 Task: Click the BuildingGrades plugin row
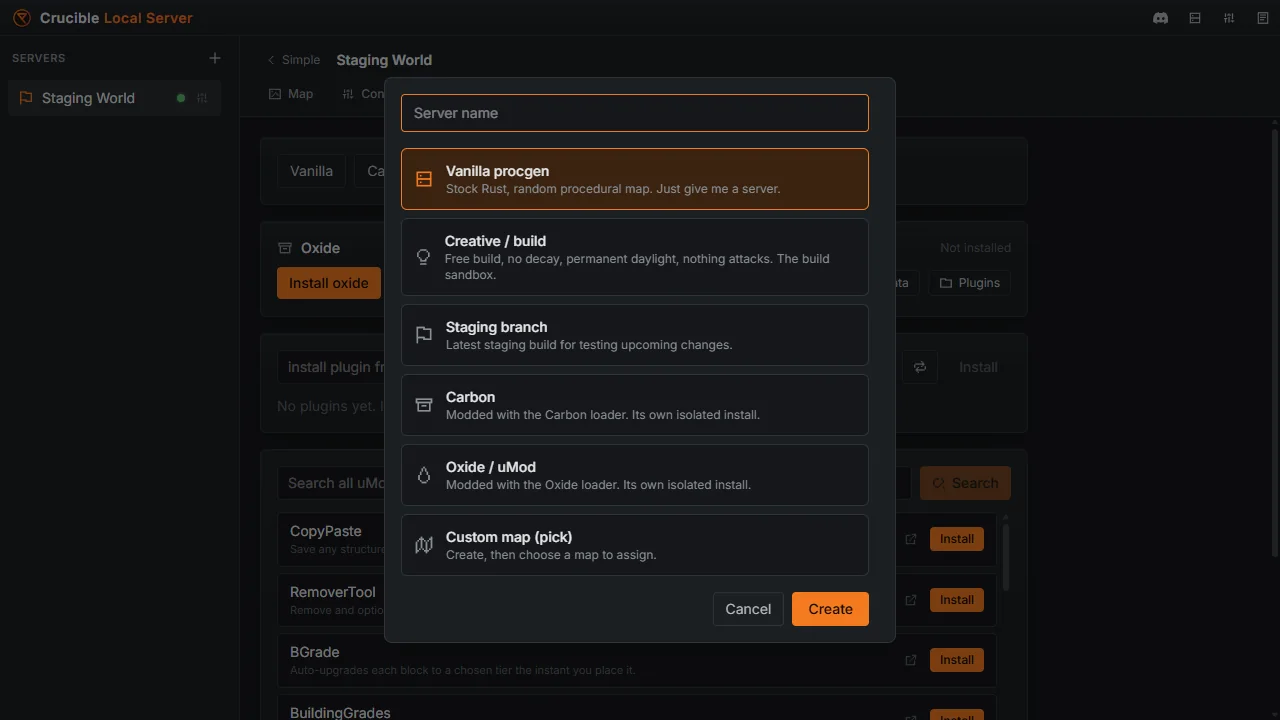(x=637, y=708)
